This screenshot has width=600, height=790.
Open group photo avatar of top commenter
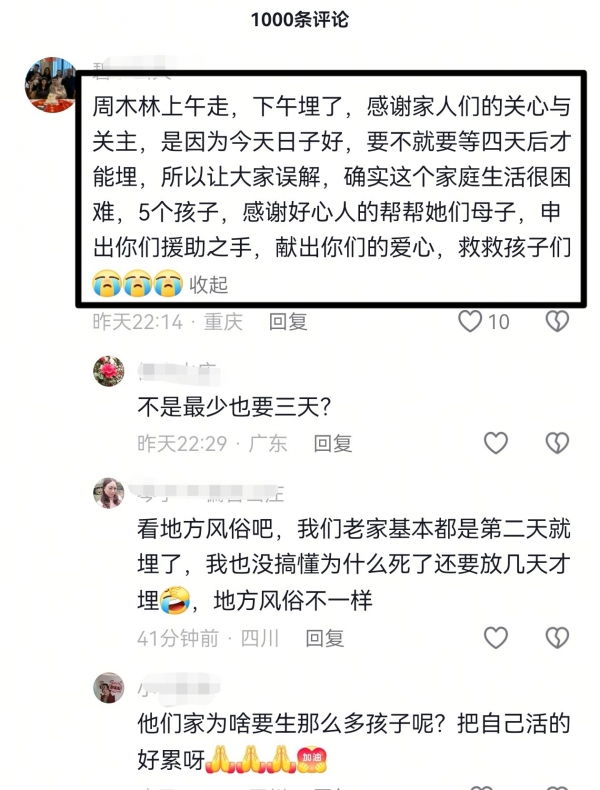pyautogui.click(x=51, y=84)
